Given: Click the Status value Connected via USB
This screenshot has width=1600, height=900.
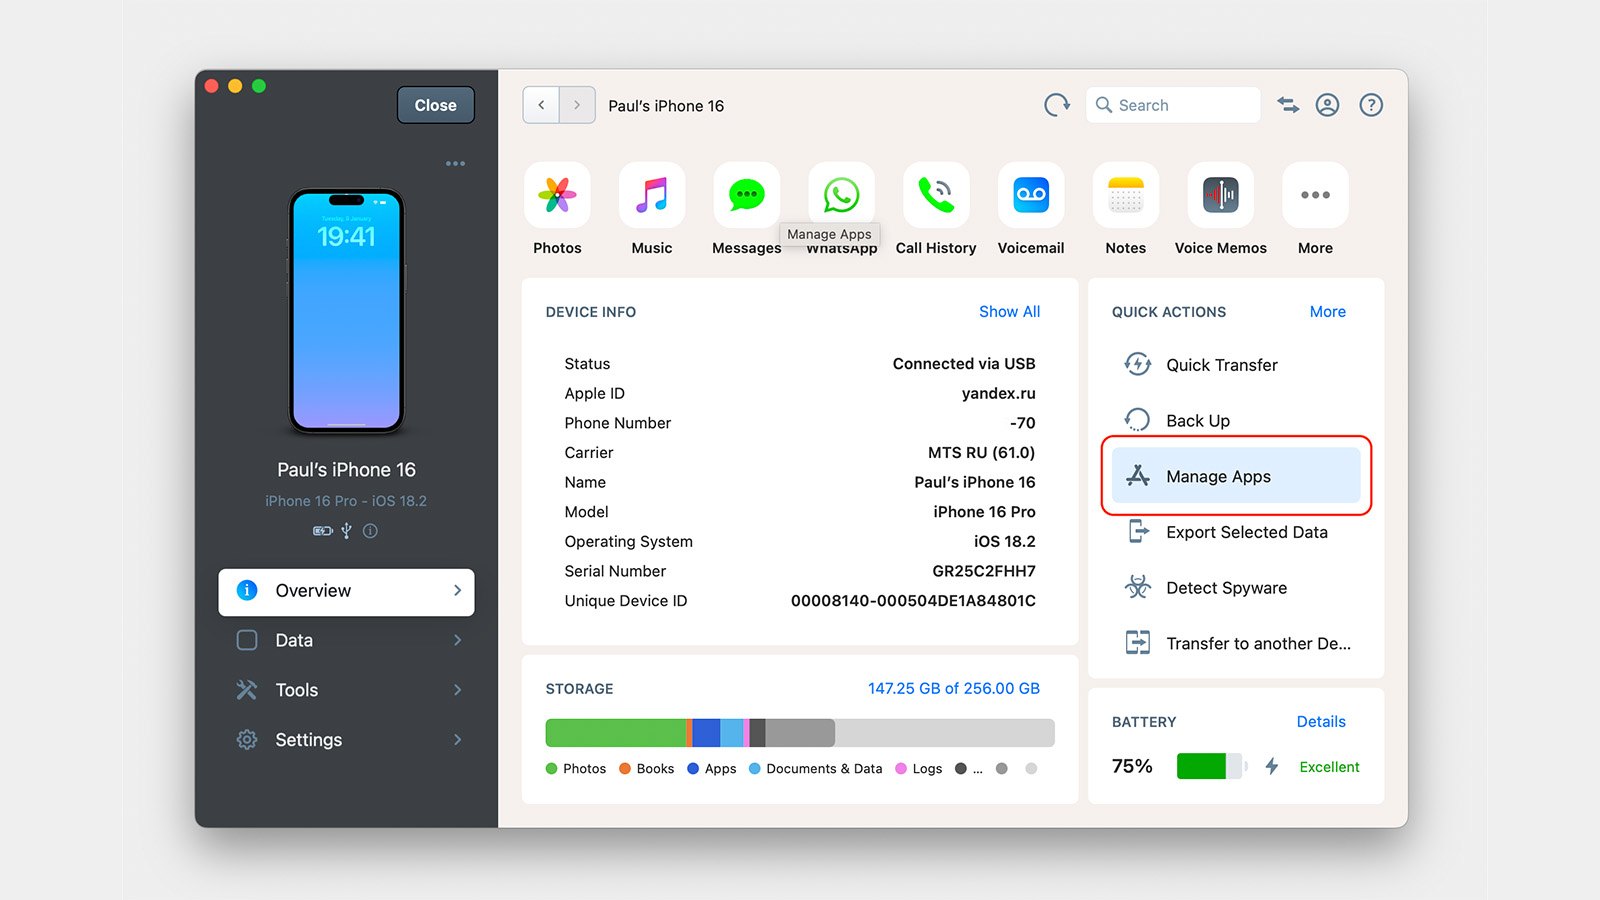Looking at the screenshot, I should 964,364.
